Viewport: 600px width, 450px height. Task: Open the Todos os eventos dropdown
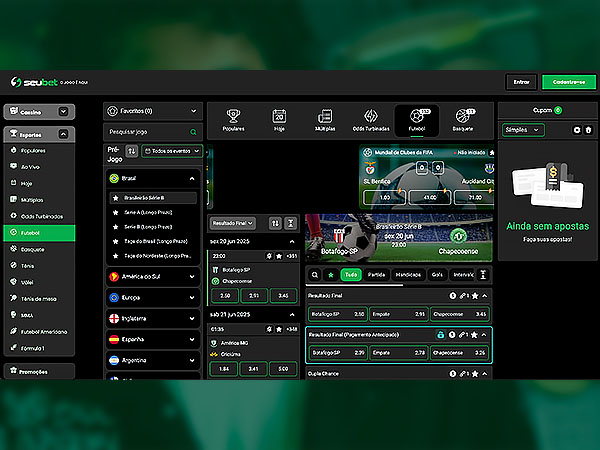point(172,151)
